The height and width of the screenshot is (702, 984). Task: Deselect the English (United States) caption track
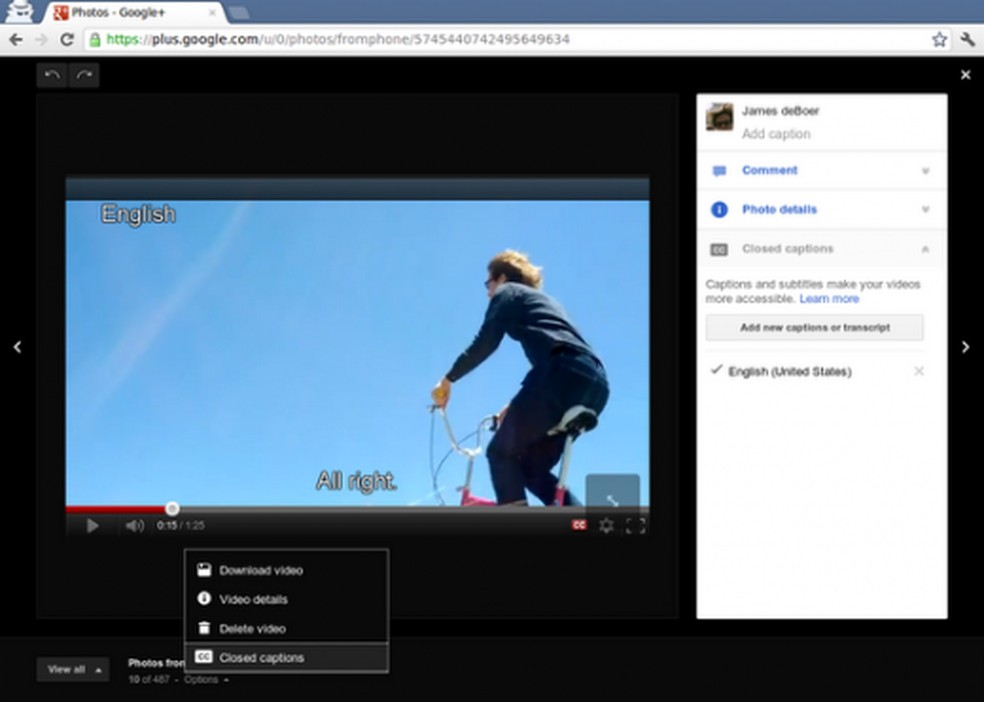[x=919, y=371]
